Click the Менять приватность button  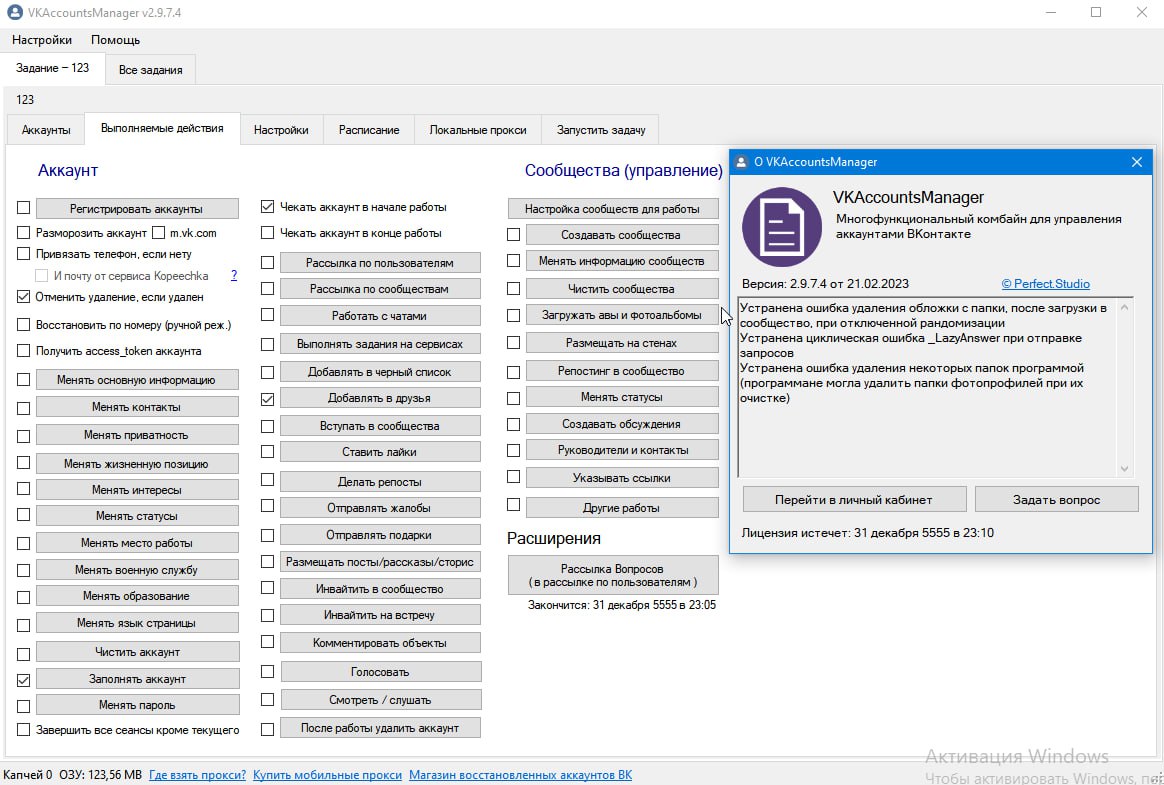tap(137, 435)
